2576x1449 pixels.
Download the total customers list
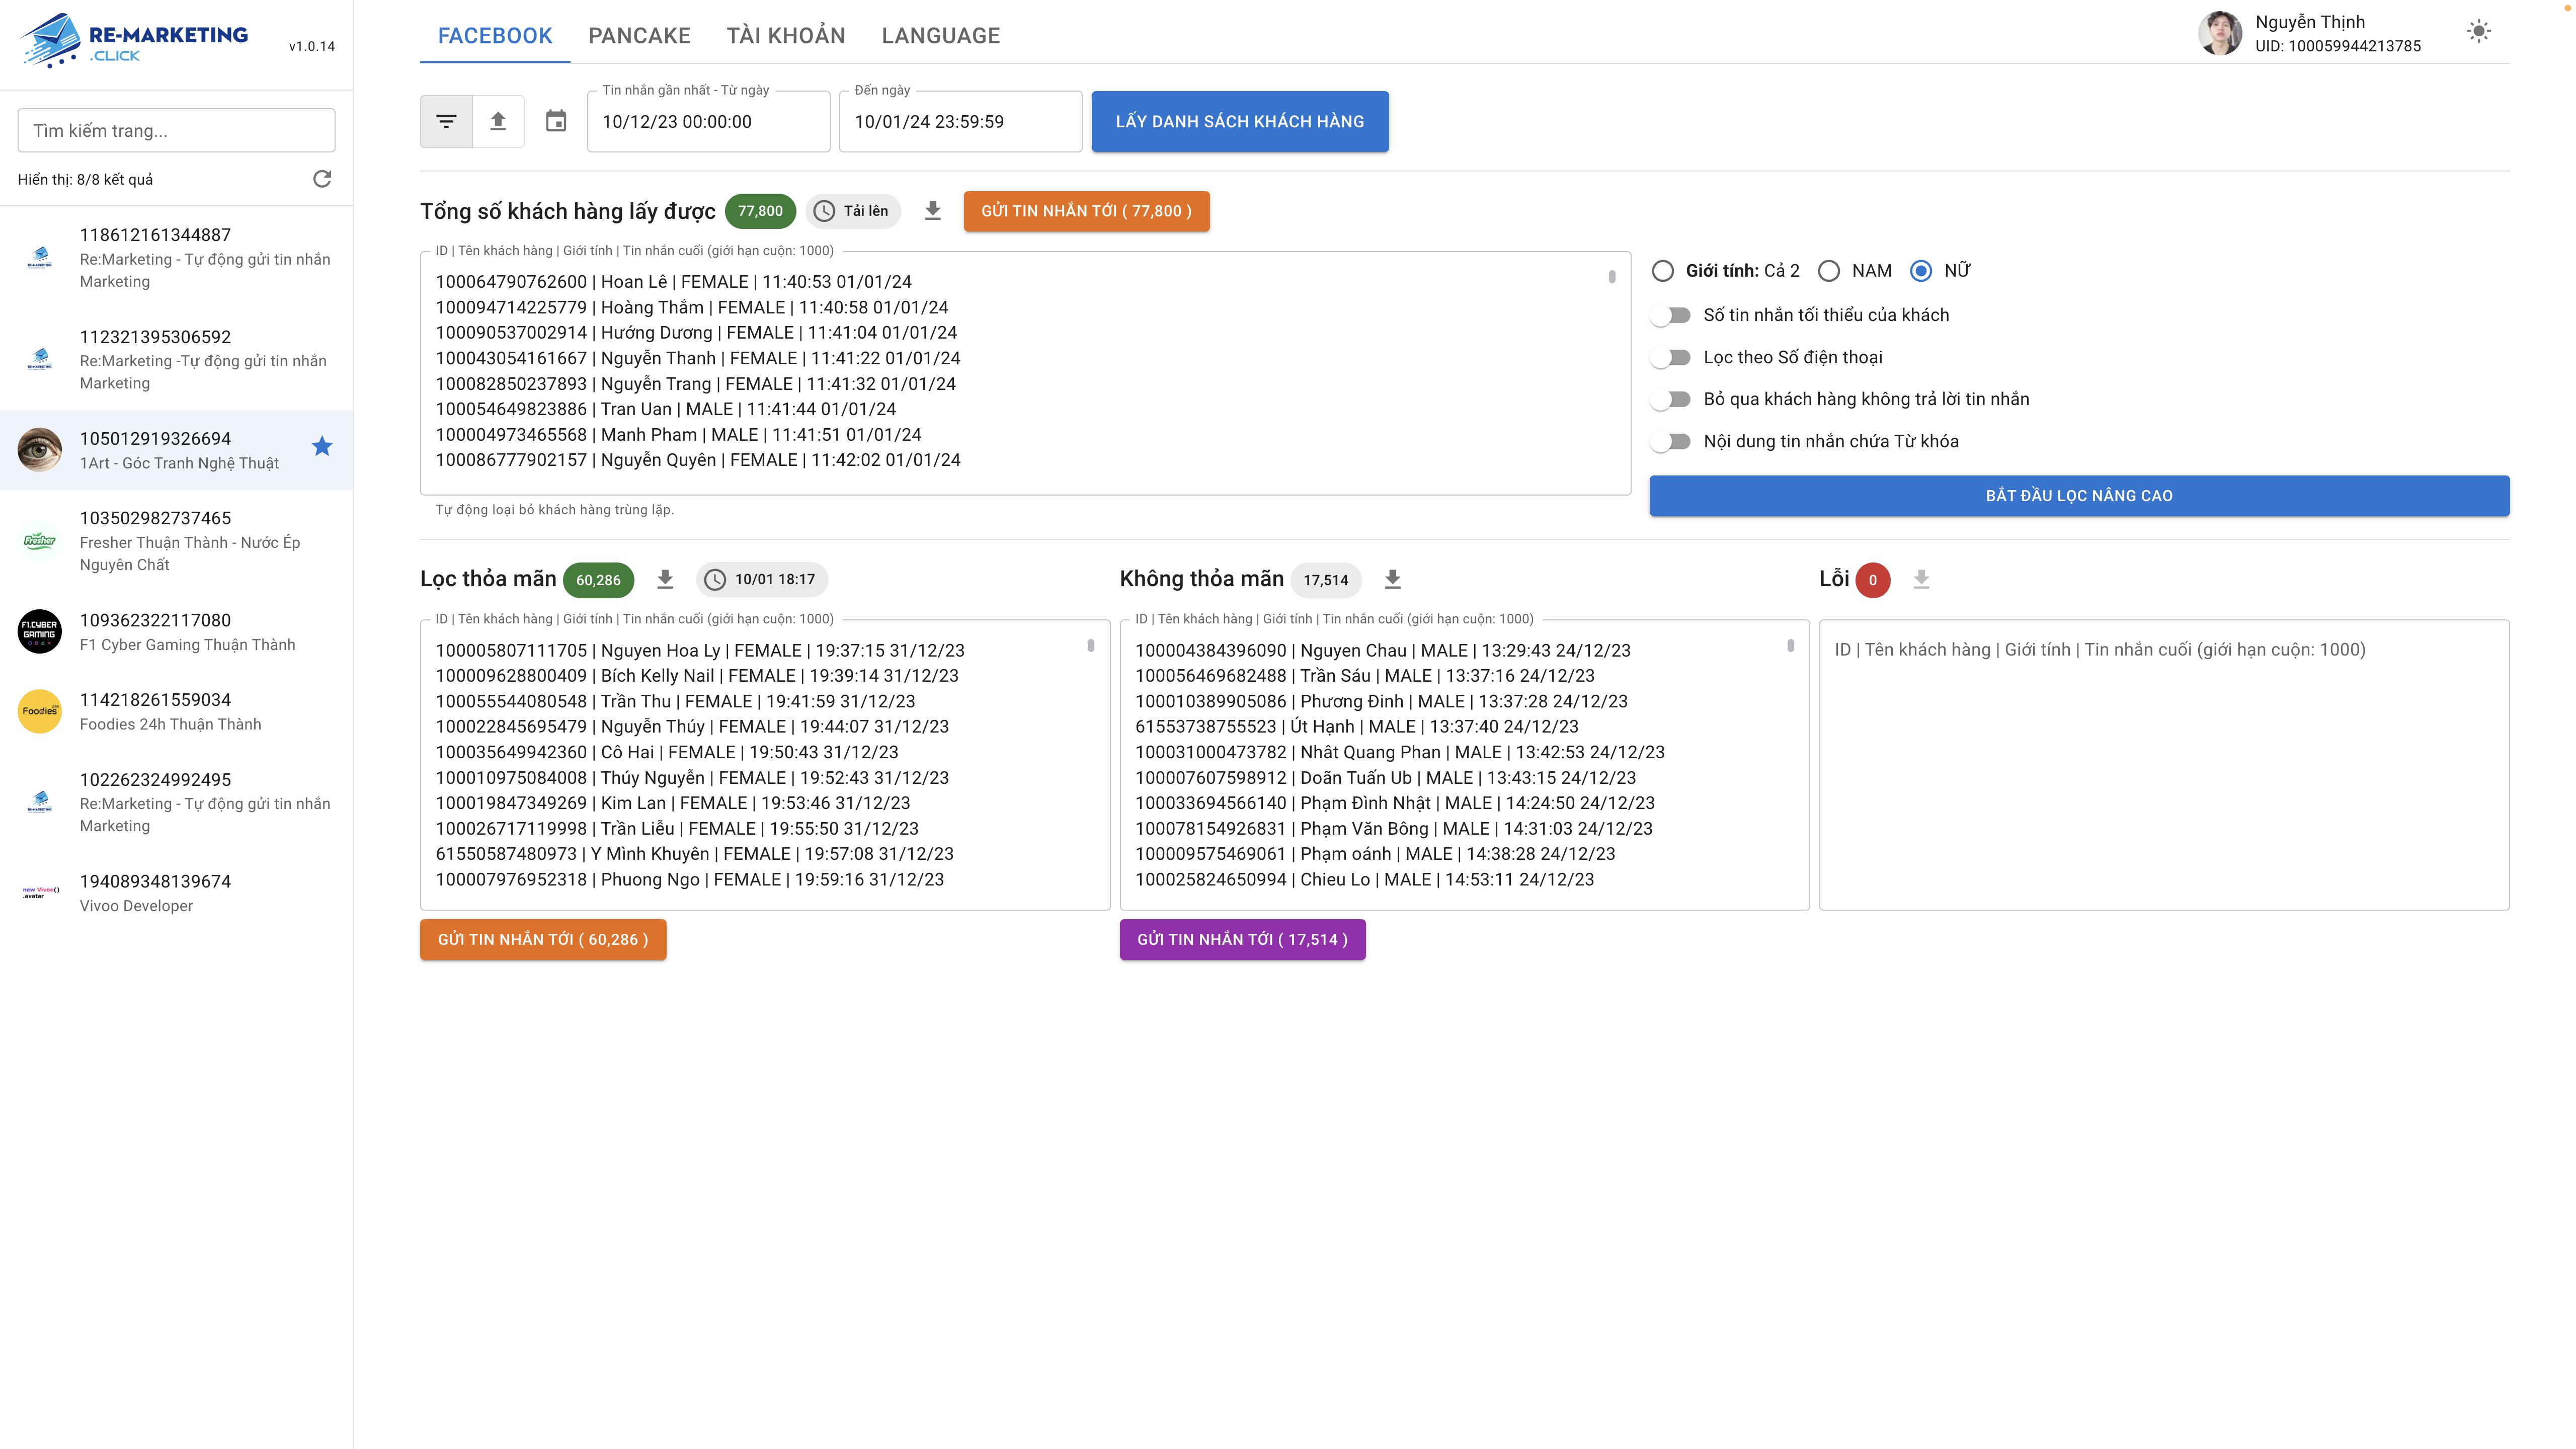point(932,211)
